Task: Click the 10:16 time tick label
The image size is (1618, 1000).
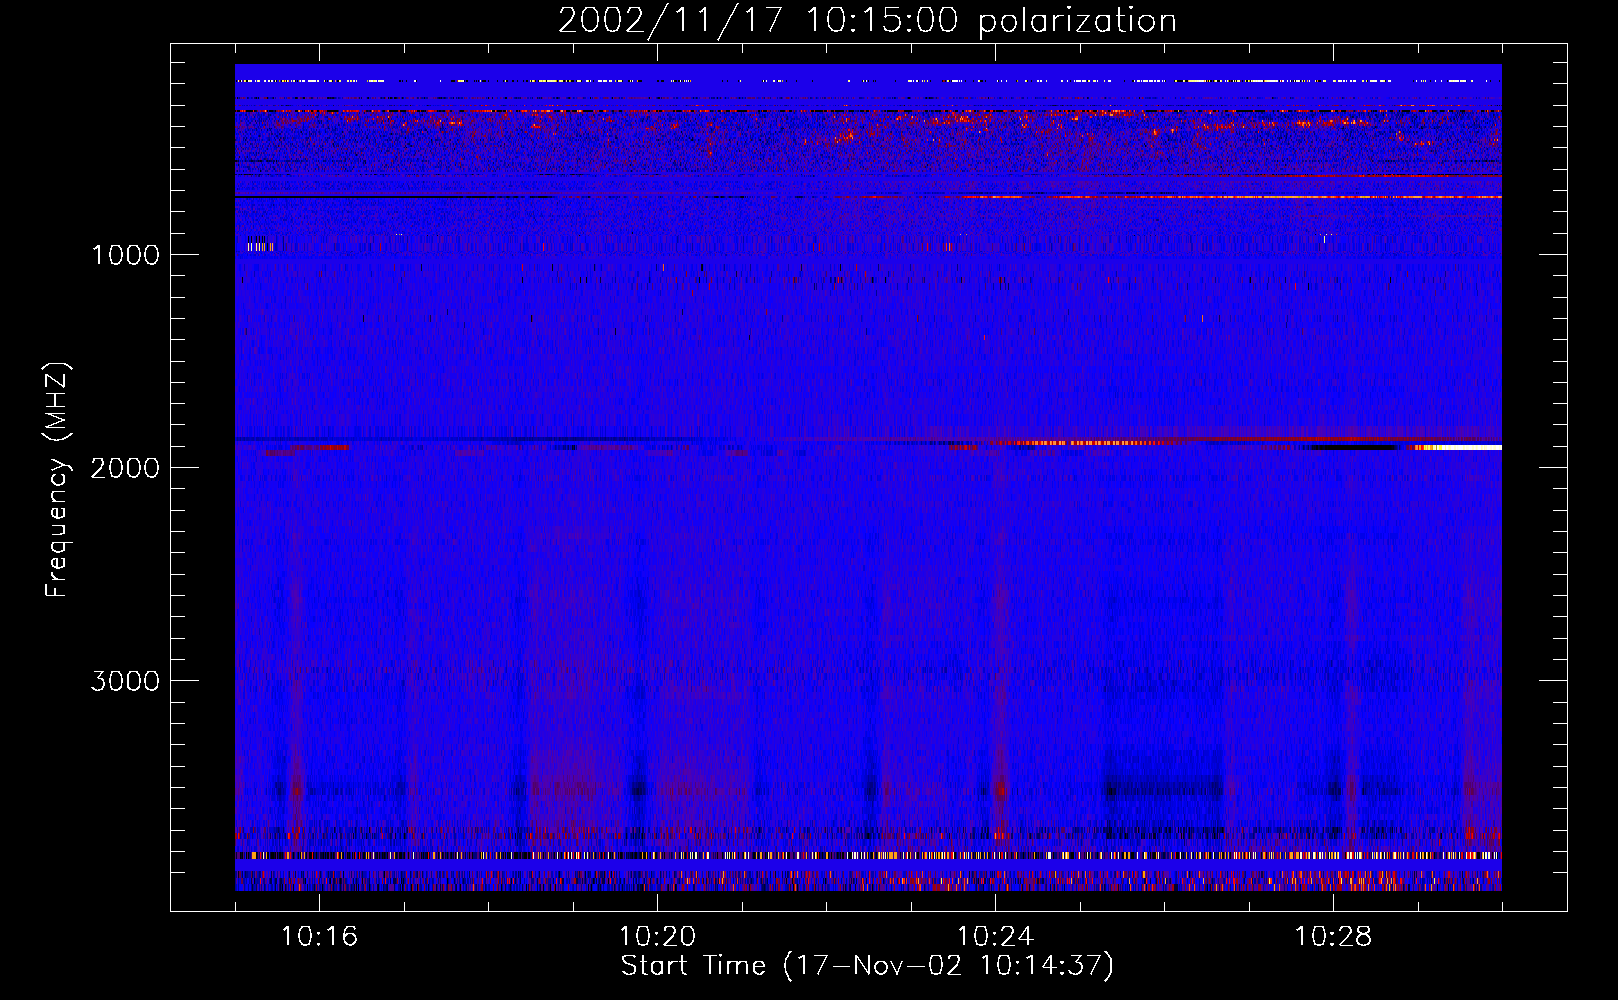Action: (319, 937)
